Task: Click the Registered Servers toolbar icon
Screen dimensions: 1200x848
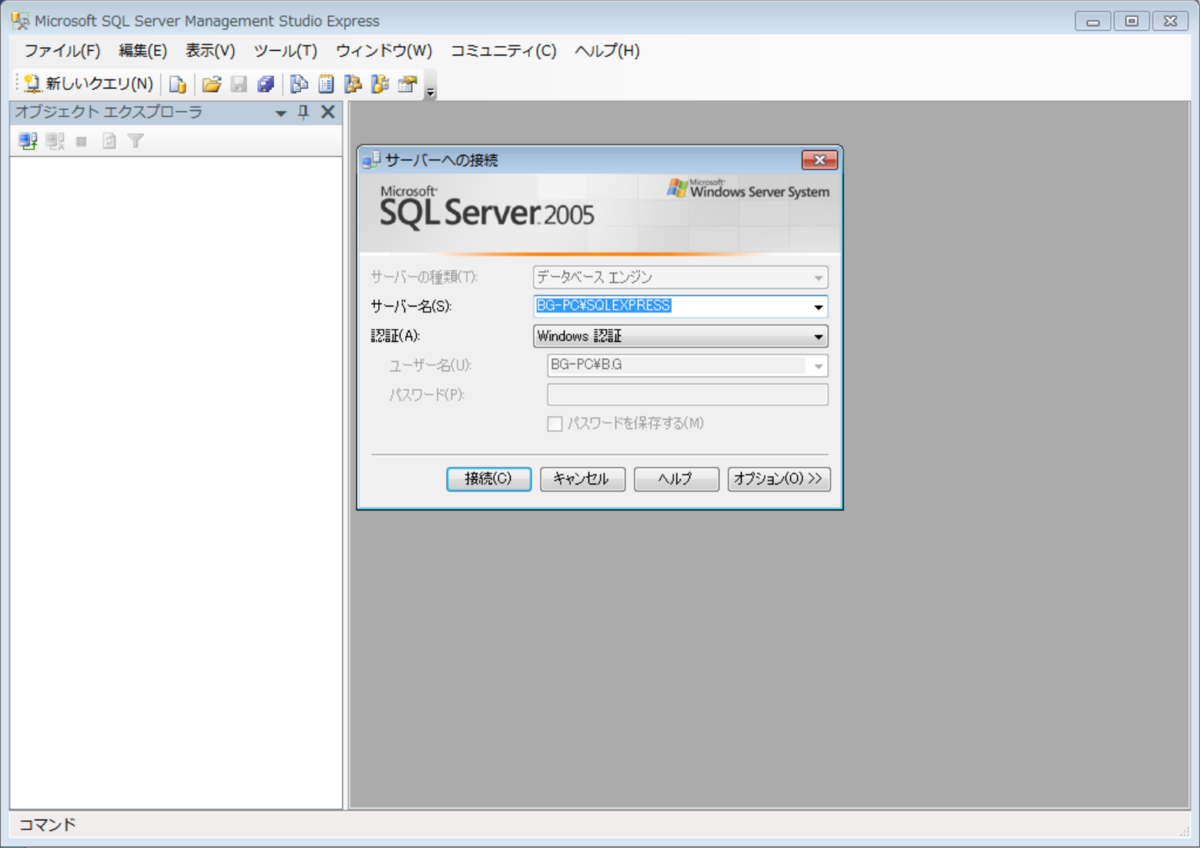Action: pyautogui.click(x=299, y=84)
